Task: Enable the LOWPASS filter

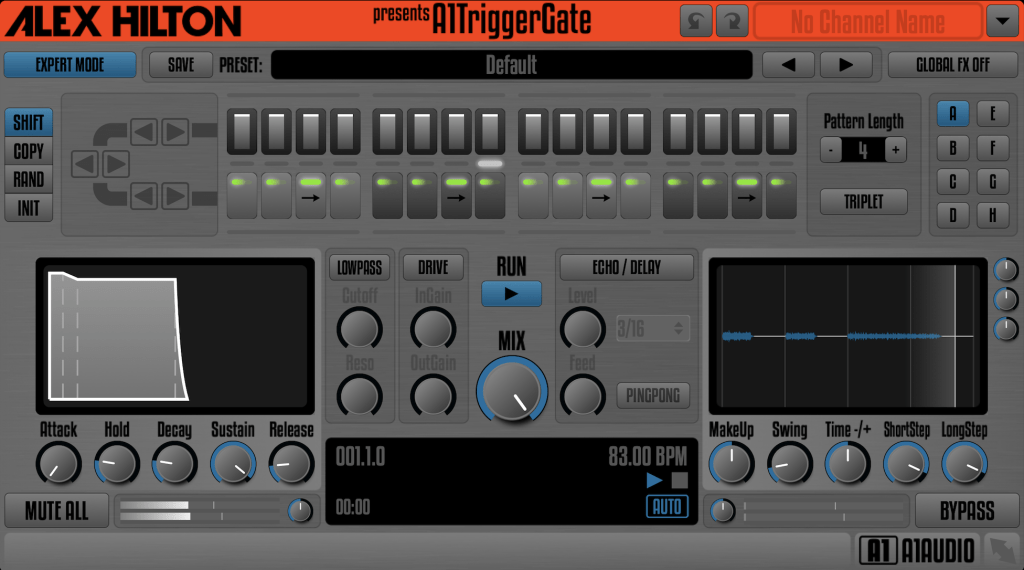Action: coord(359,267)
